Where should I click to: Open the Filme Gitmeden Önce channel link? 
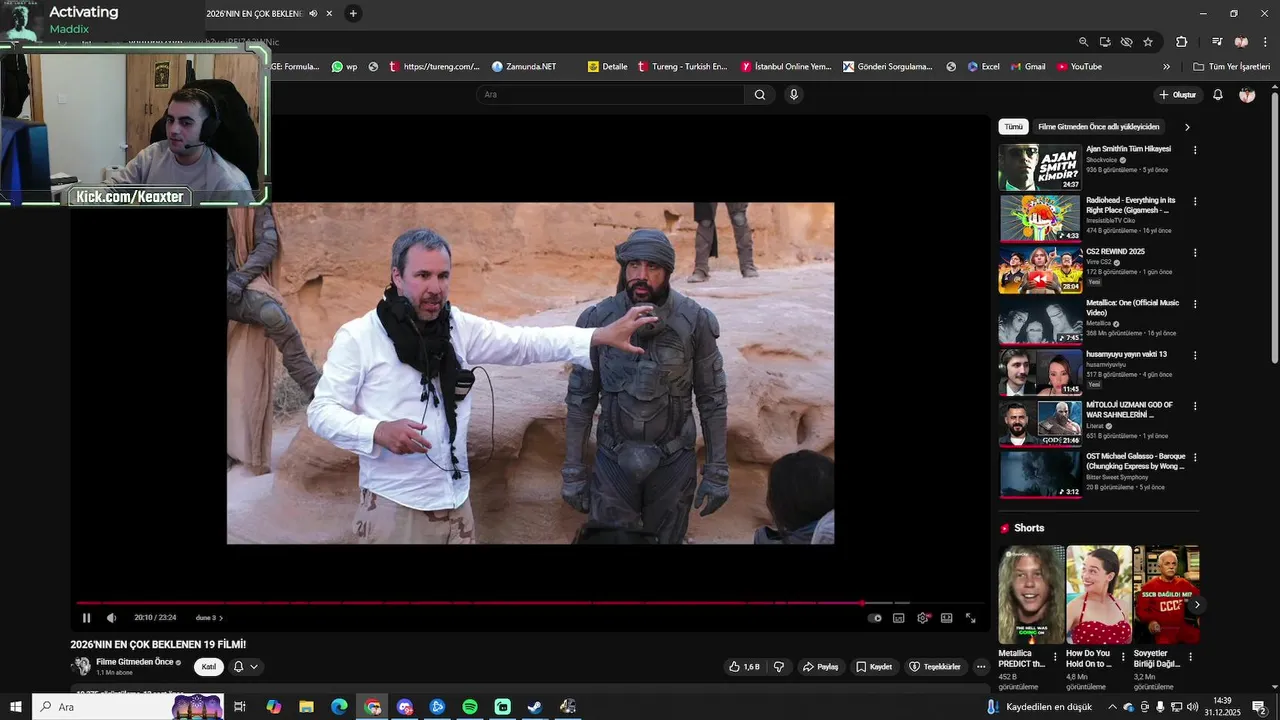click(x=137, y=662)
